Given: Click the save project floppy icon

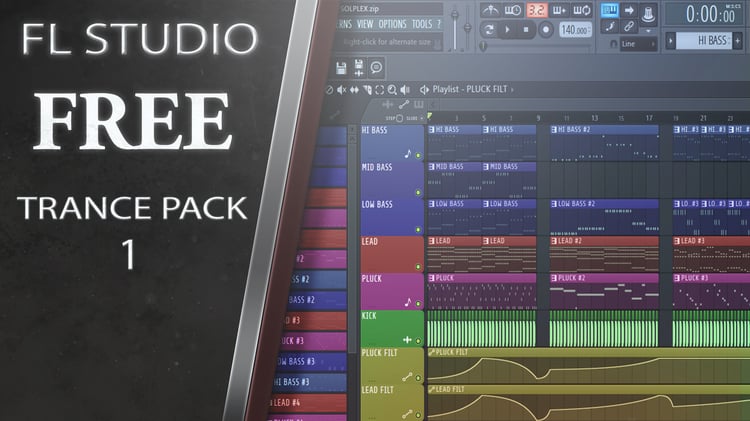Looking at the screenshot, I should point(341,68).
